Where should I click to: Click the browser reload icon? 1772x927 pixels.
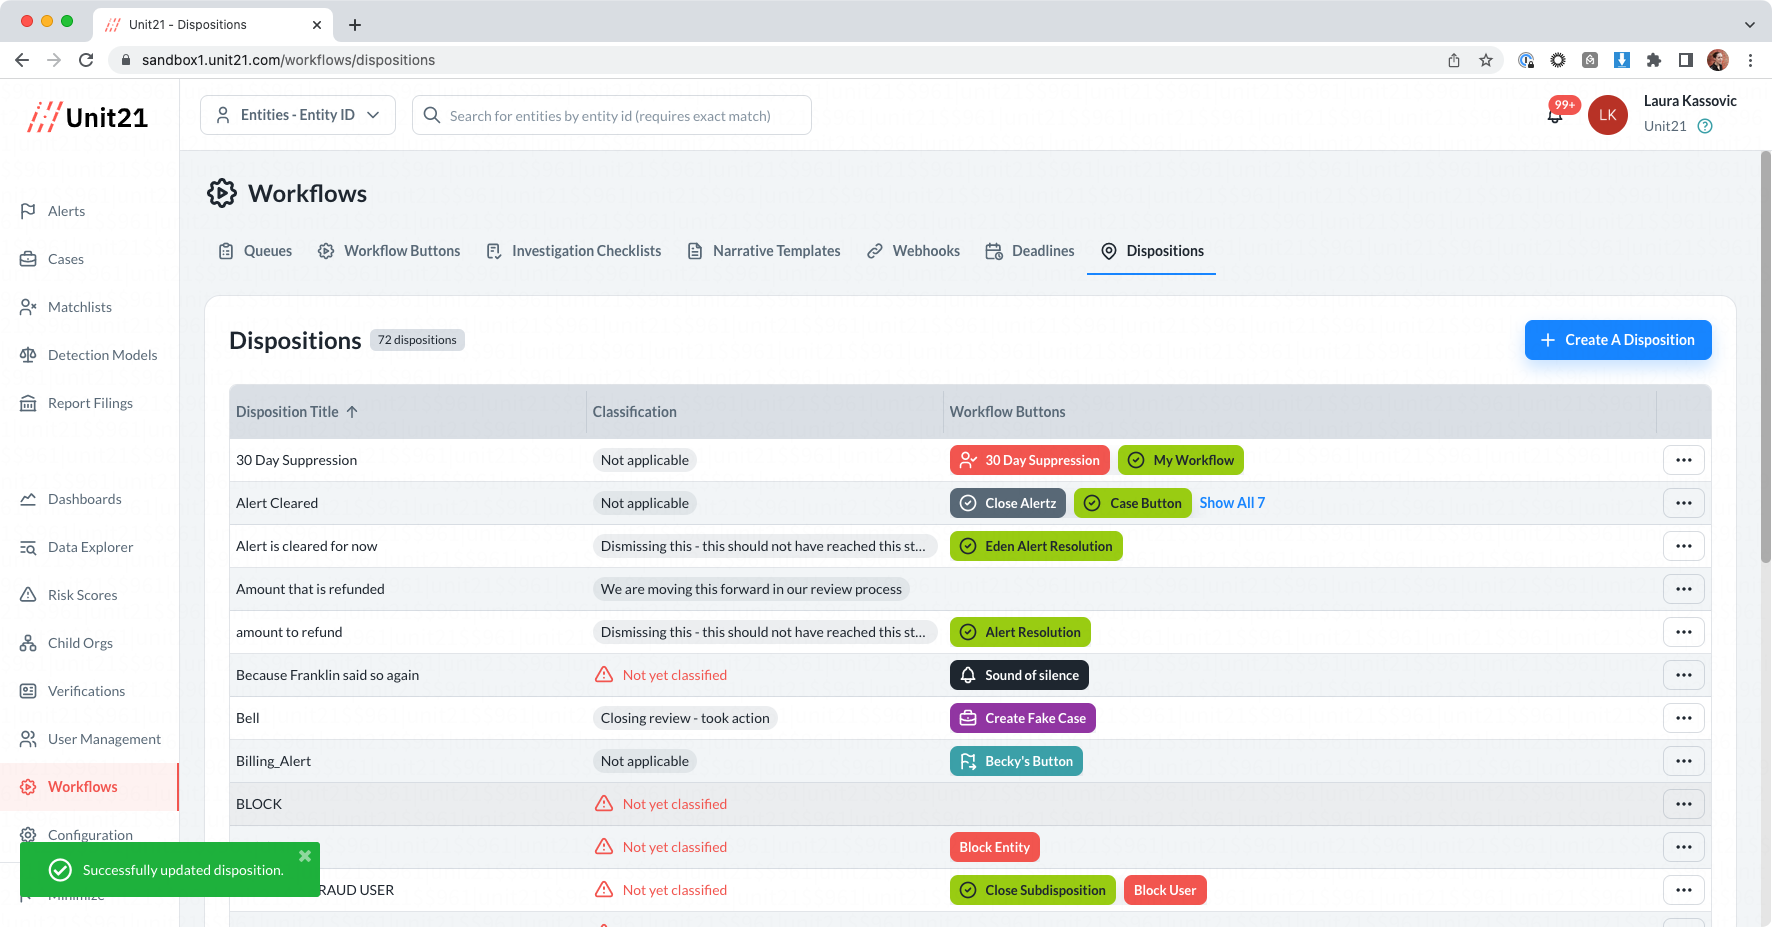point(86,60)
